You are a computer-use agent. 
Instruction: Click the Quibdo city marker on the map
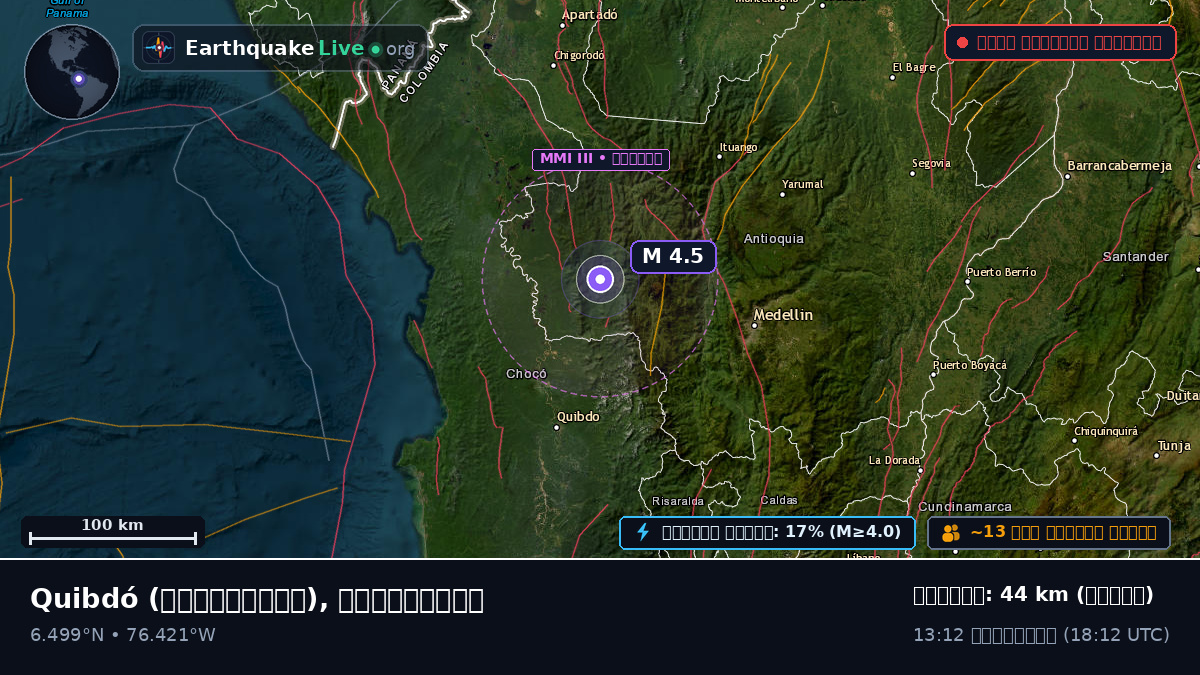point(557,427)
